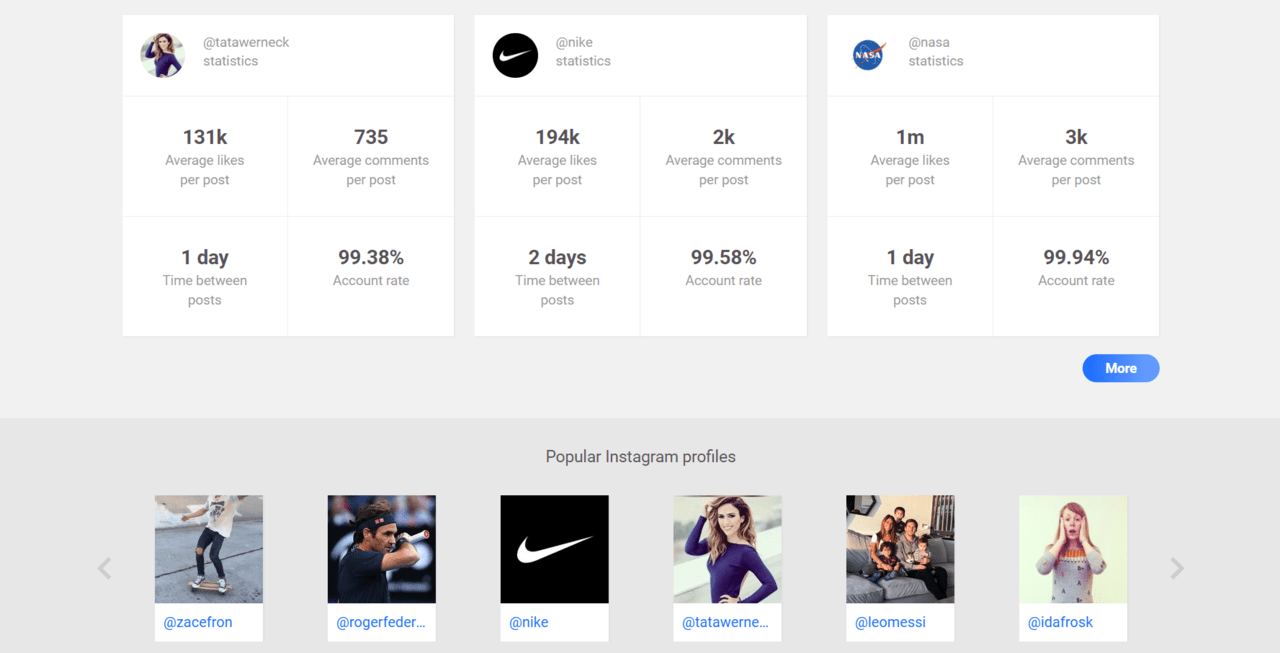Open the Nike swoosh thumbnail in carousel
Screen dimensions: 1280x653
coord(555,549)
